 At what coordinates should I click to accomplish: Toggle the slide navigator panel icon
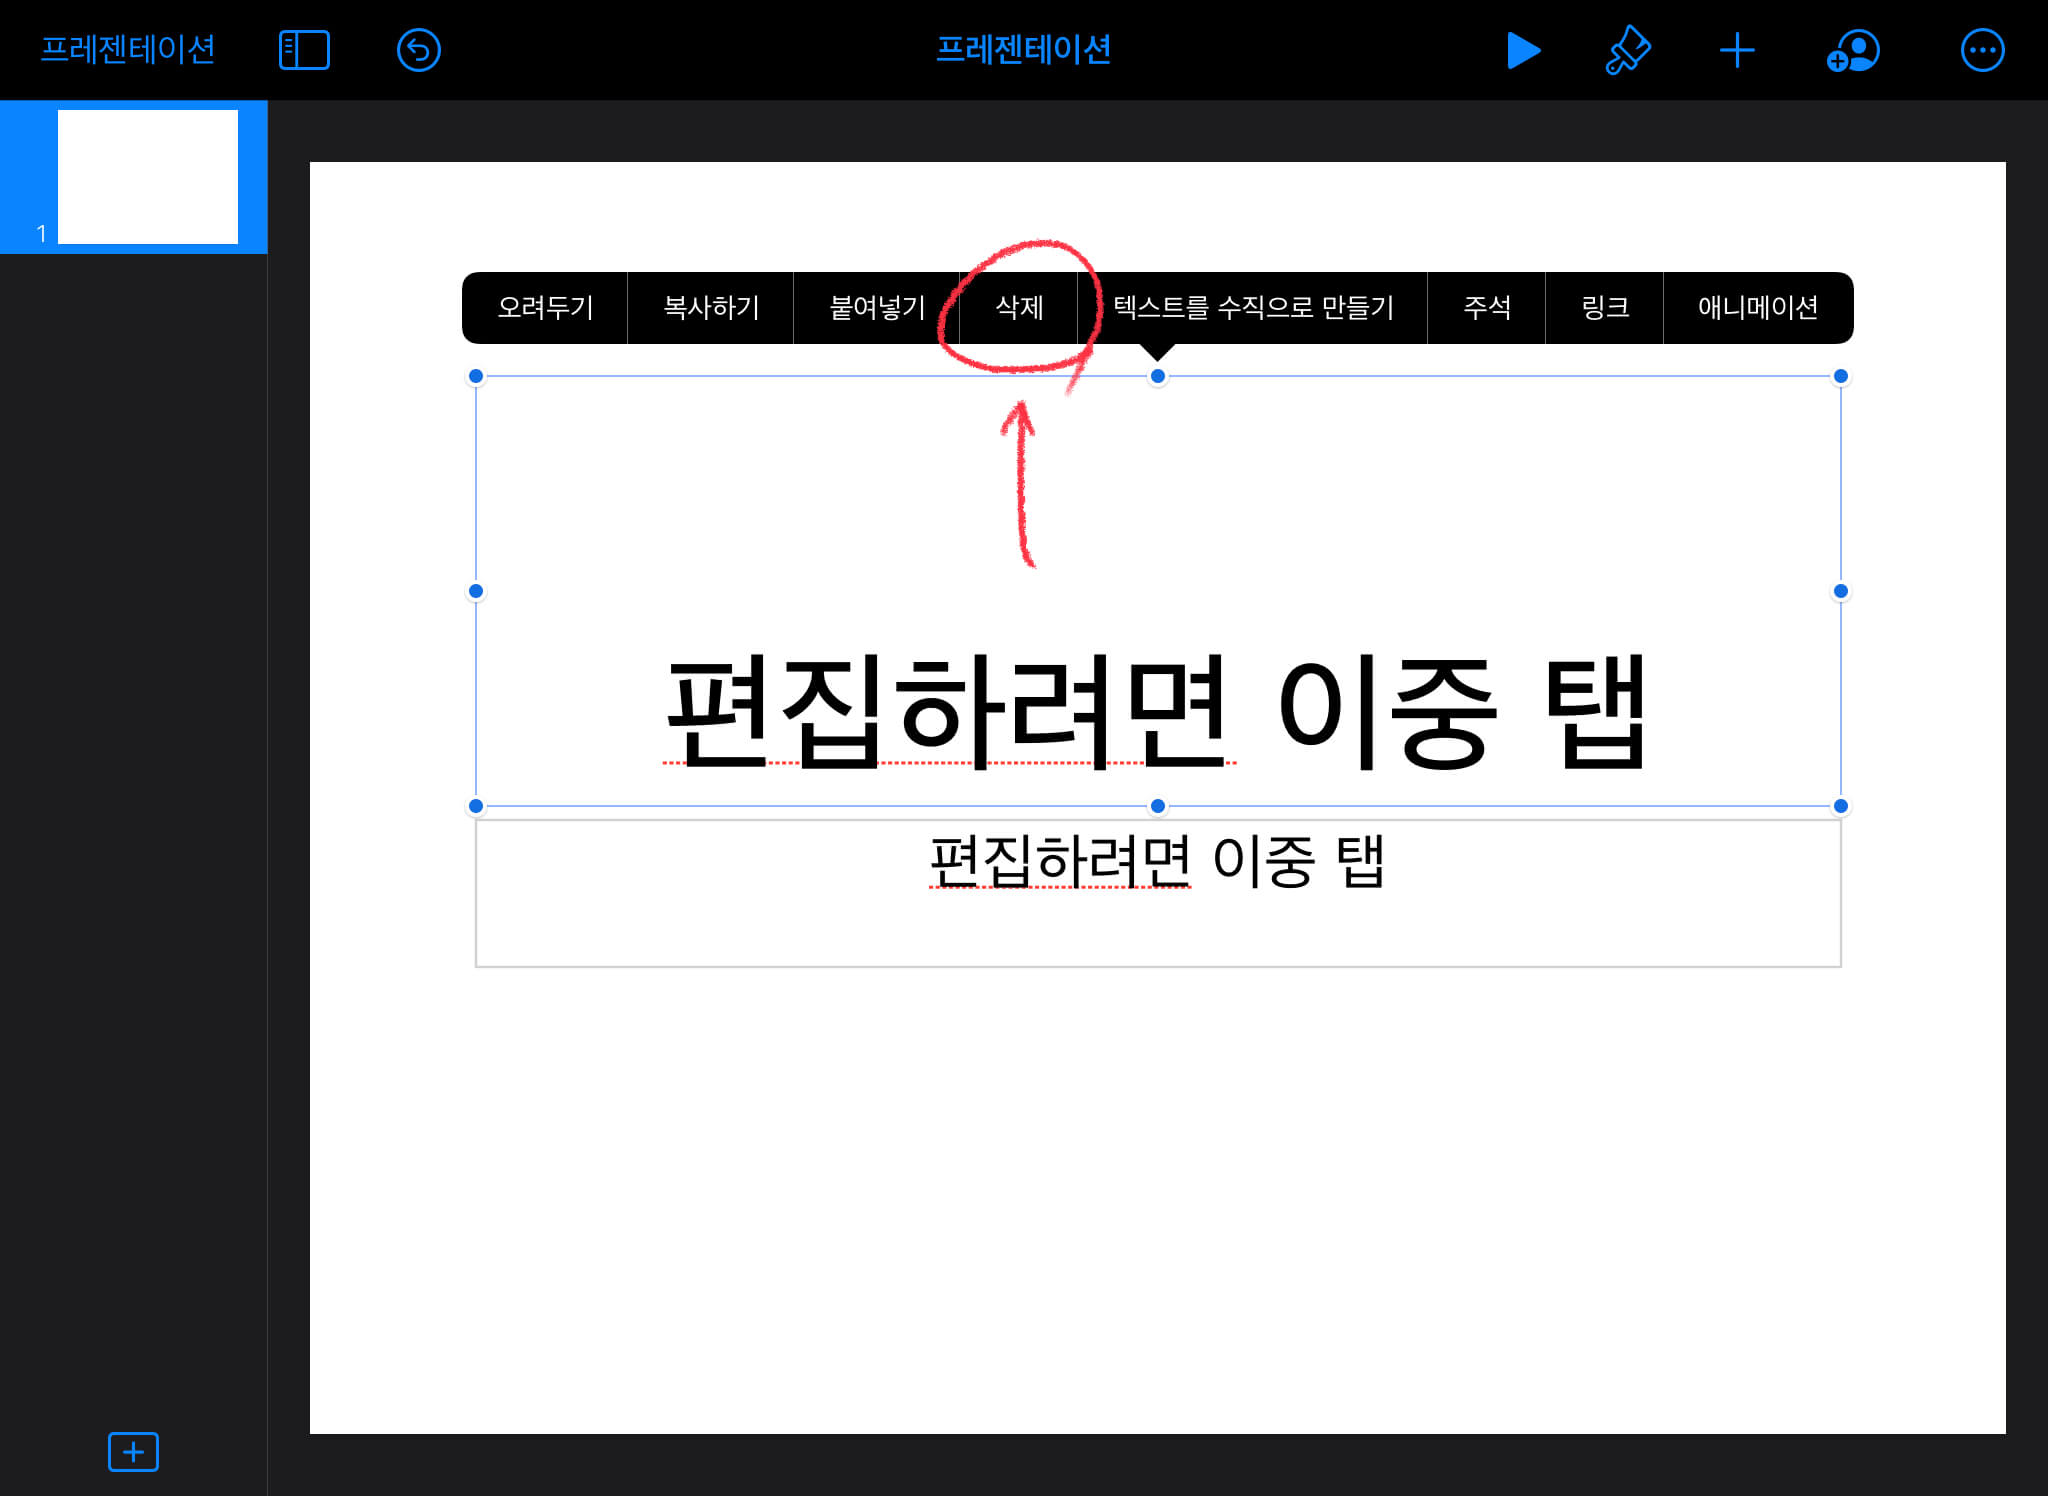(304, 50)
